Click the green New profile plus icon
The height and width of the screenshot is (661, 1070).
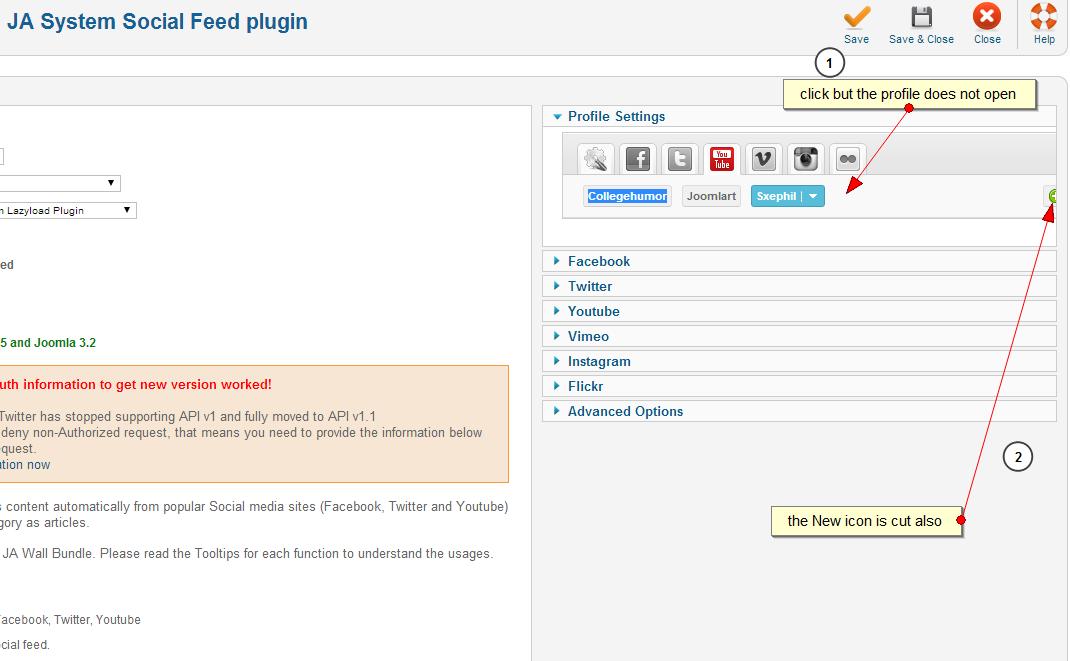1053,196
